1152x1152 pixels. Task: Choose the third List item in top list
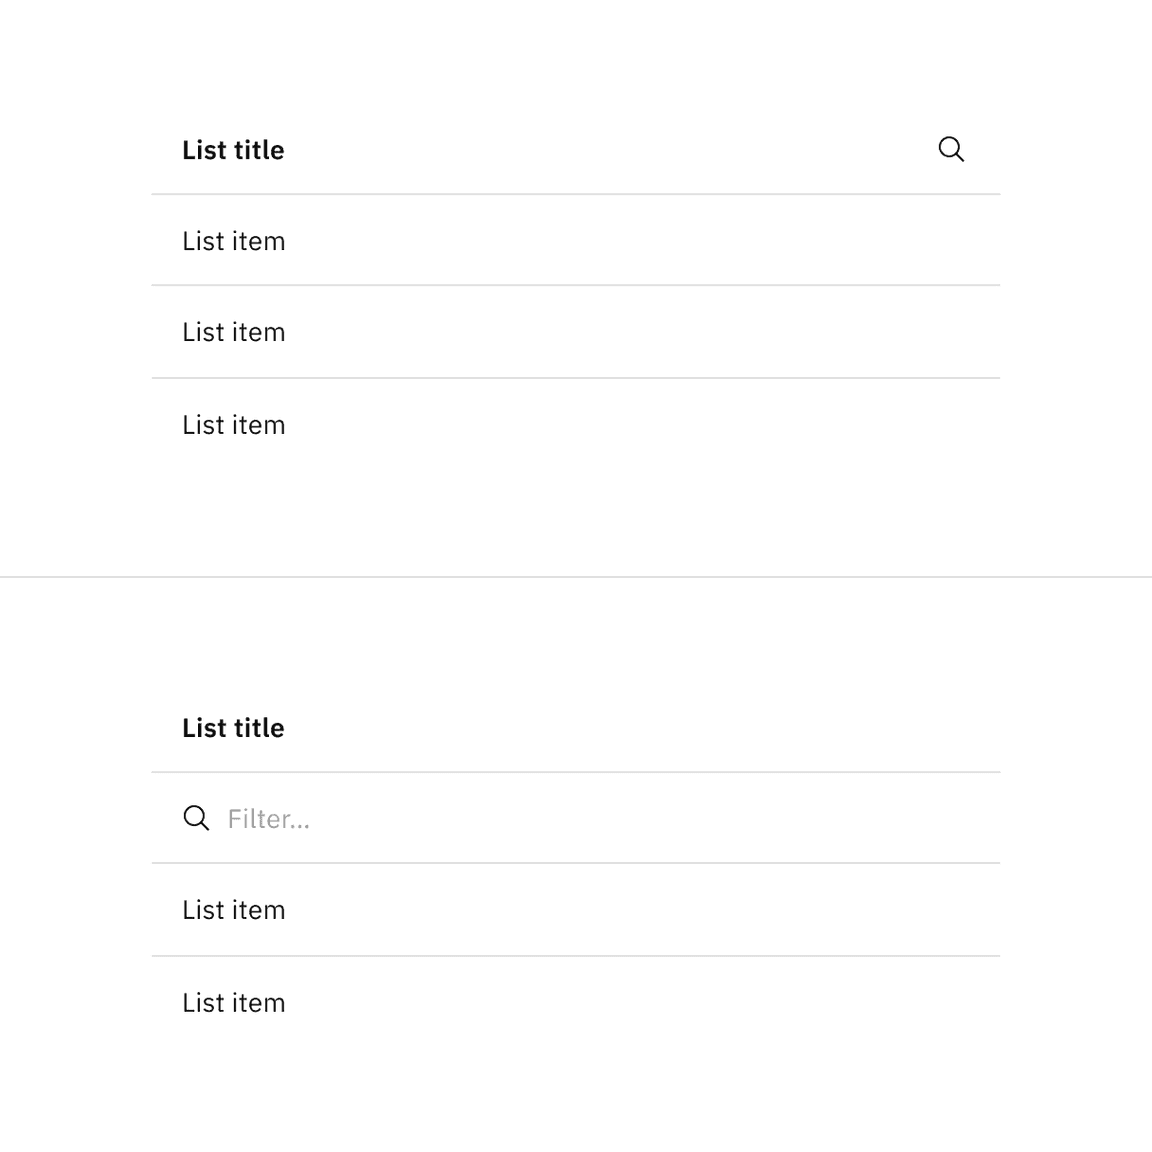[x=233, y=424]
